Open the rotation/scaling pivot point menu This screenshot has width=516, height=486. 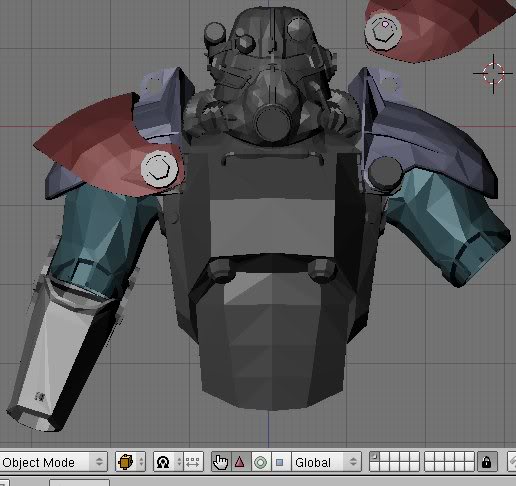point(168,462)
